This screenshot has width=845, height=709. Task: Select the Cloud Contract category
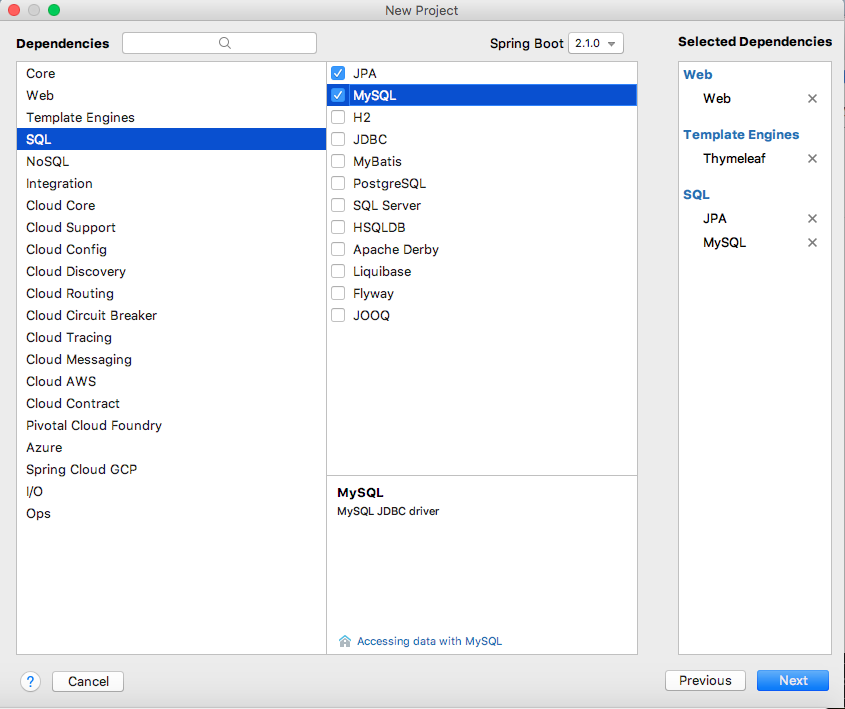pyautogui.click(x=171, y=403)
